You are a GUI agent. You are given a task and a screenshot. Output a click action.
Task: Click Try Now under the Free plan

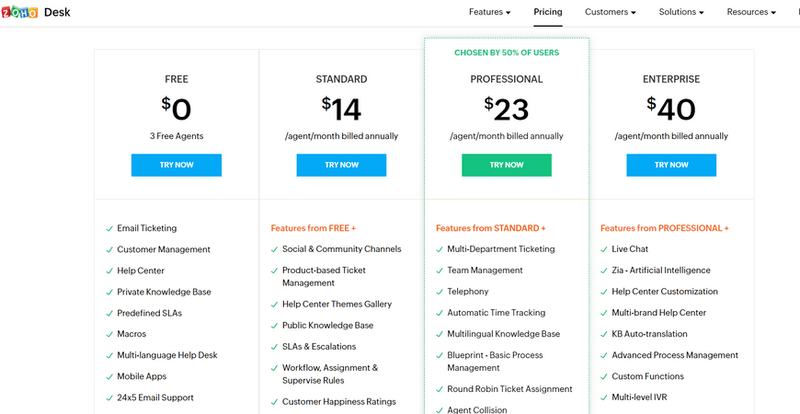[177, 165]
